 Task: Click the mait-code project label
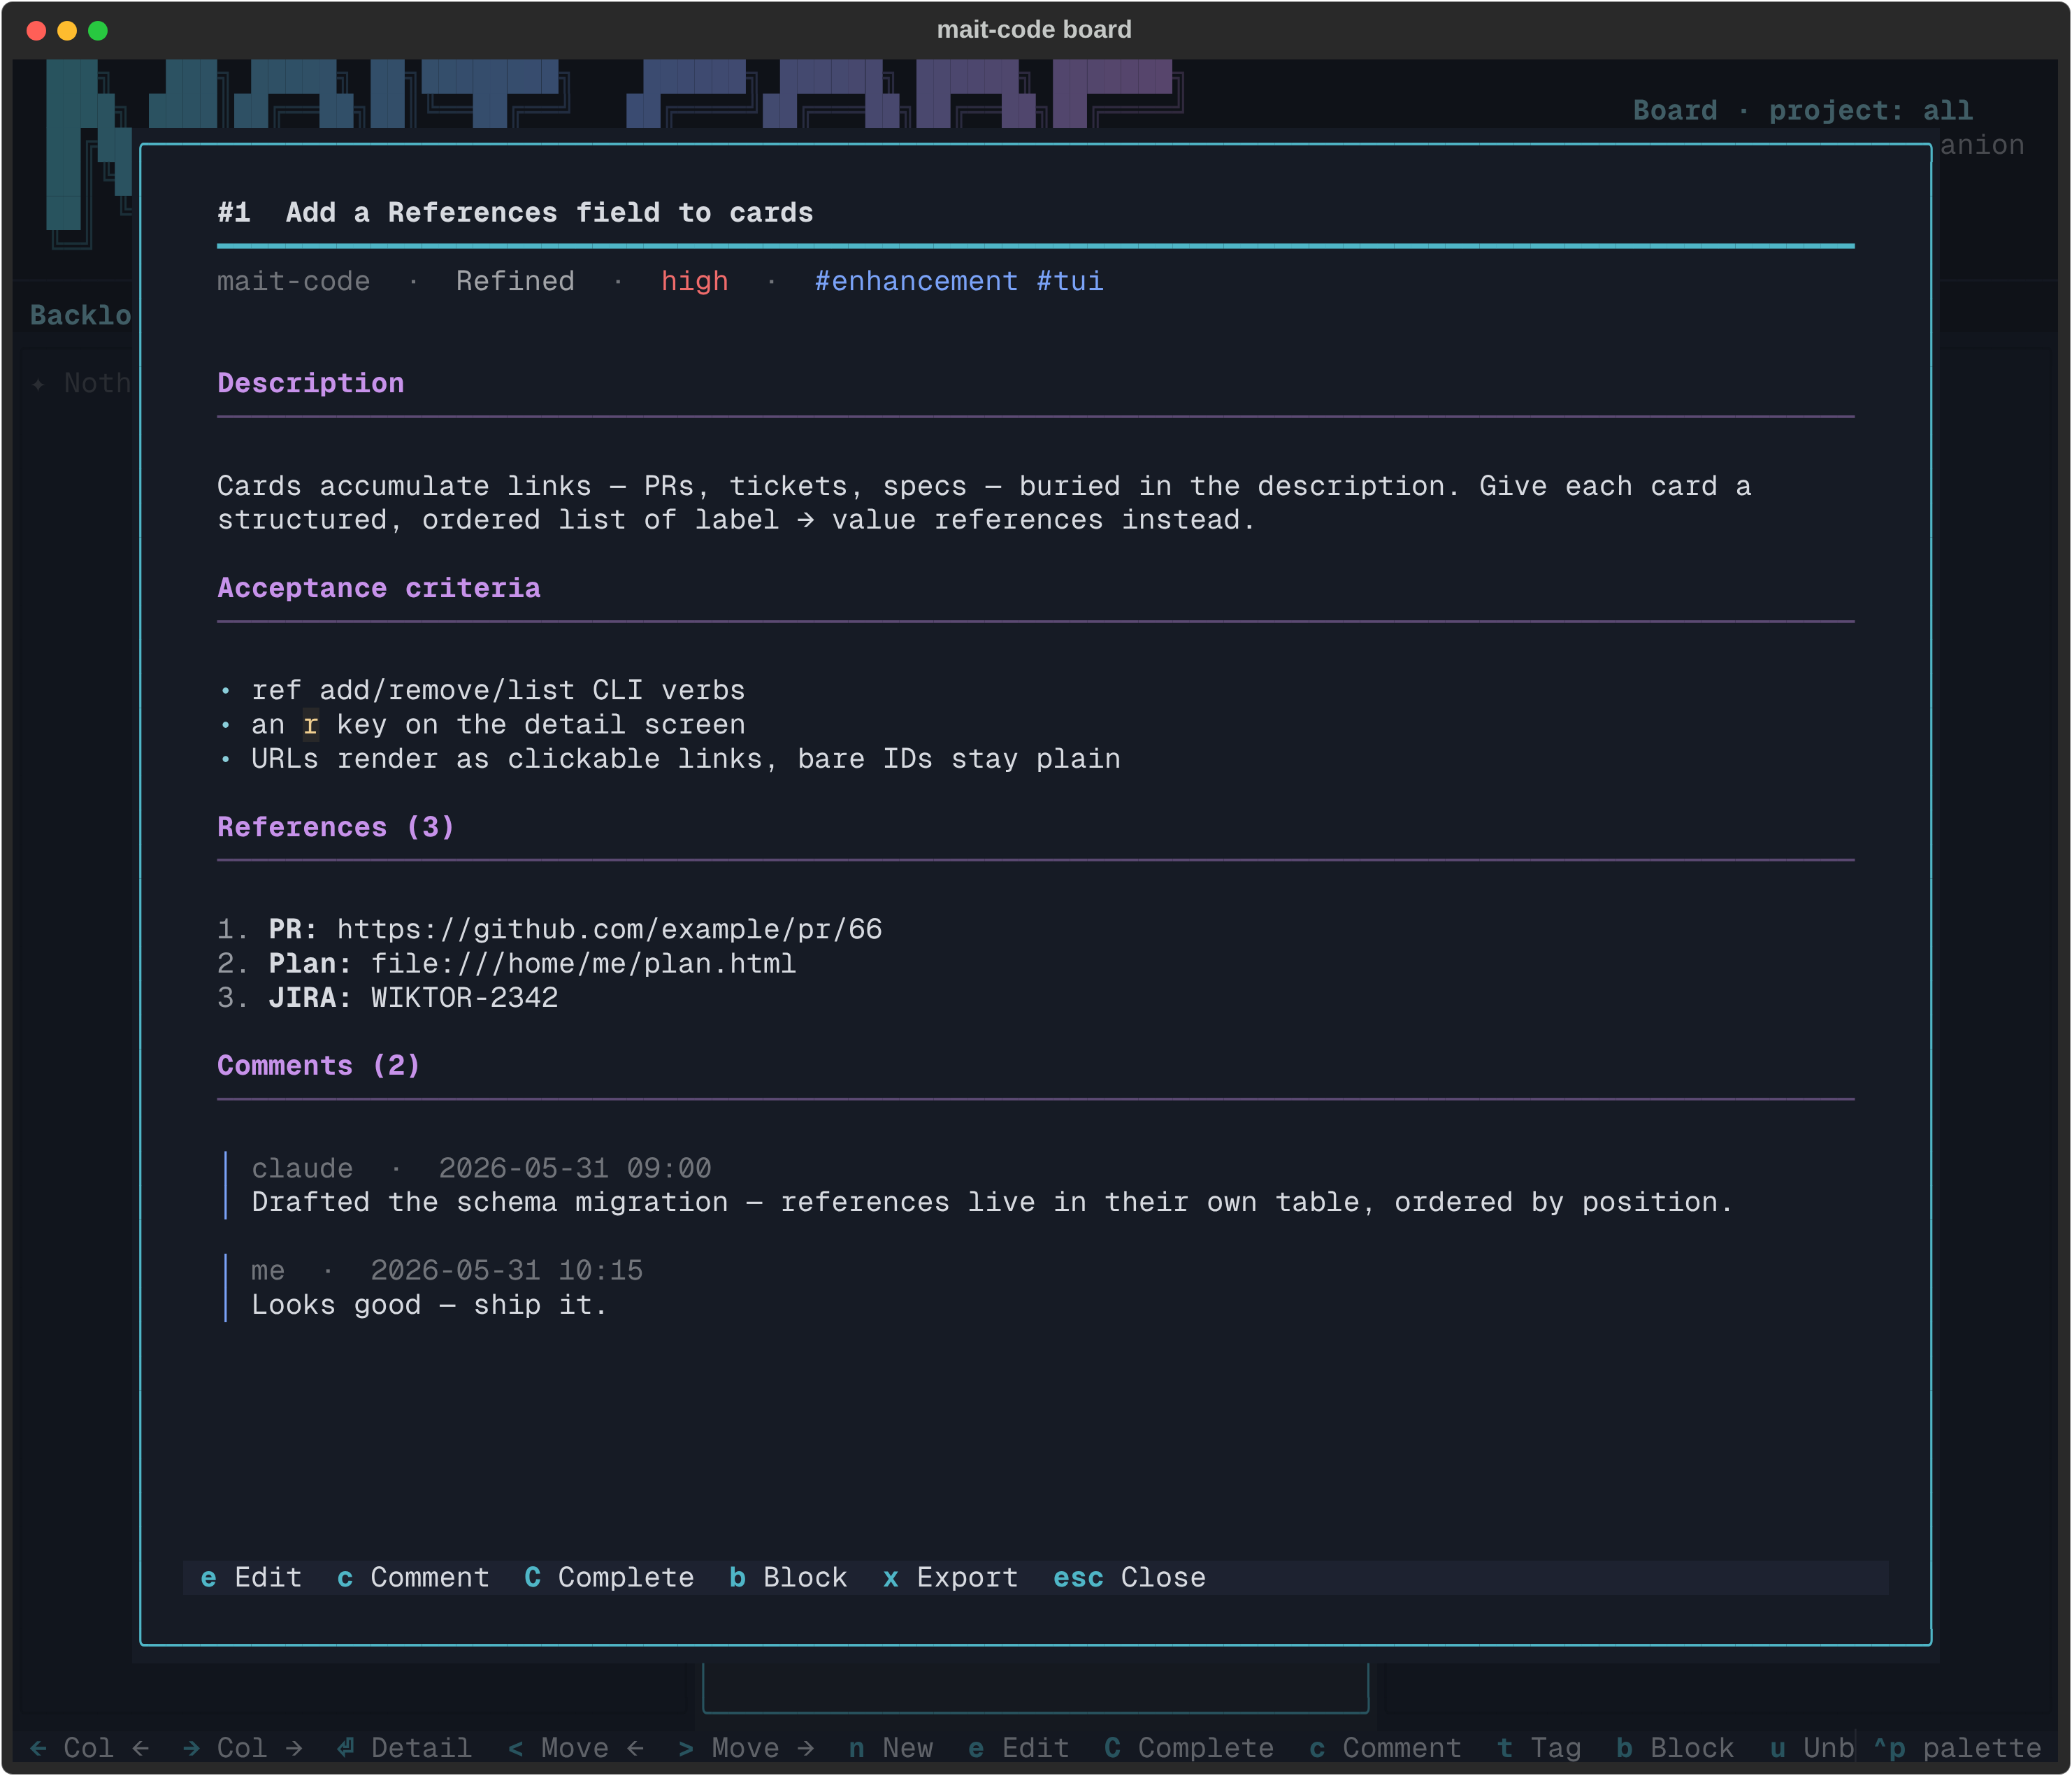(x=293, y=281)
